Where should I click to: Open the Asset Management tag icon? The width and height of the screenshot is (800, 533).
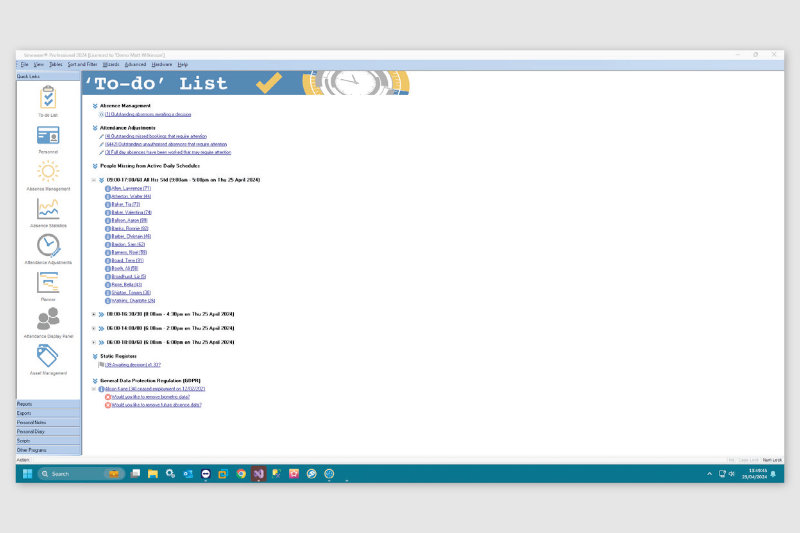pyautogui.click(x=48, y=357)
